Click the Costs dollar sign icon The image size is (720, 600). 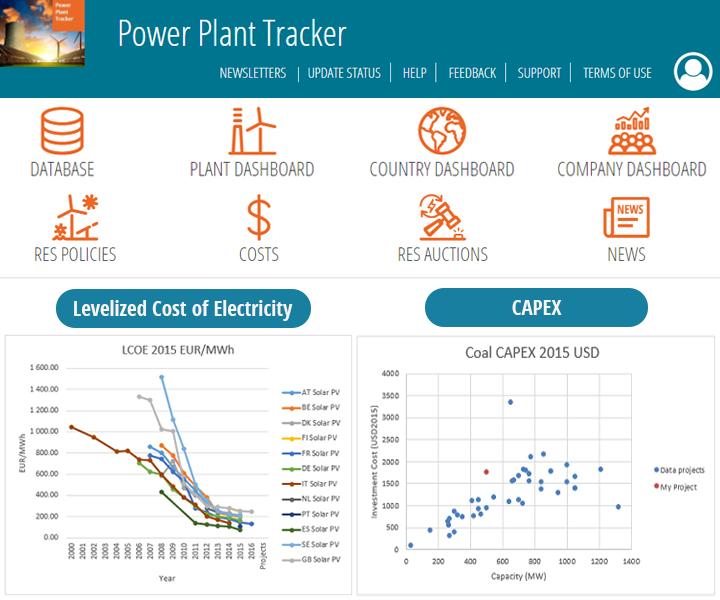click(x=259, y=216)
